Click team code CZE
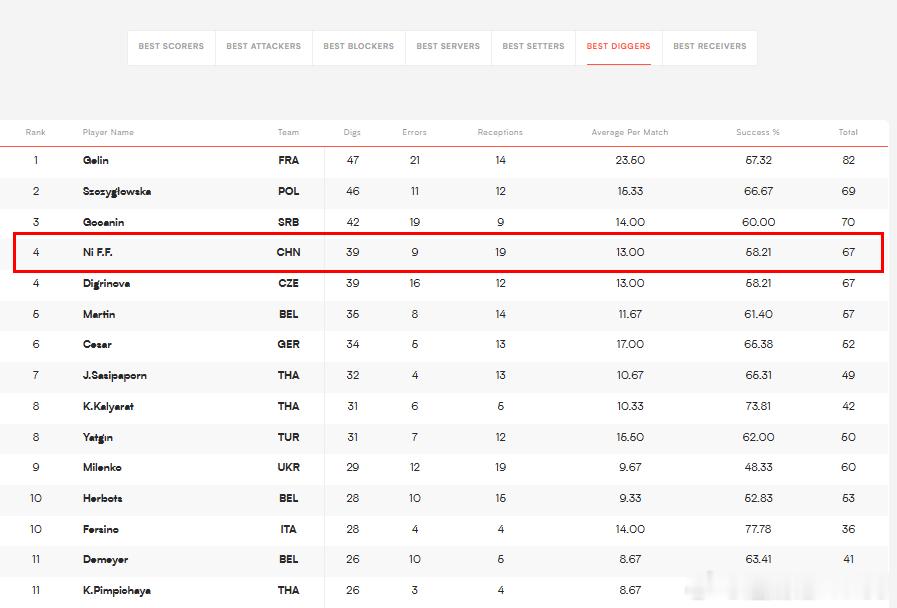Screen dimensions: 897x608 coord(288,283)
